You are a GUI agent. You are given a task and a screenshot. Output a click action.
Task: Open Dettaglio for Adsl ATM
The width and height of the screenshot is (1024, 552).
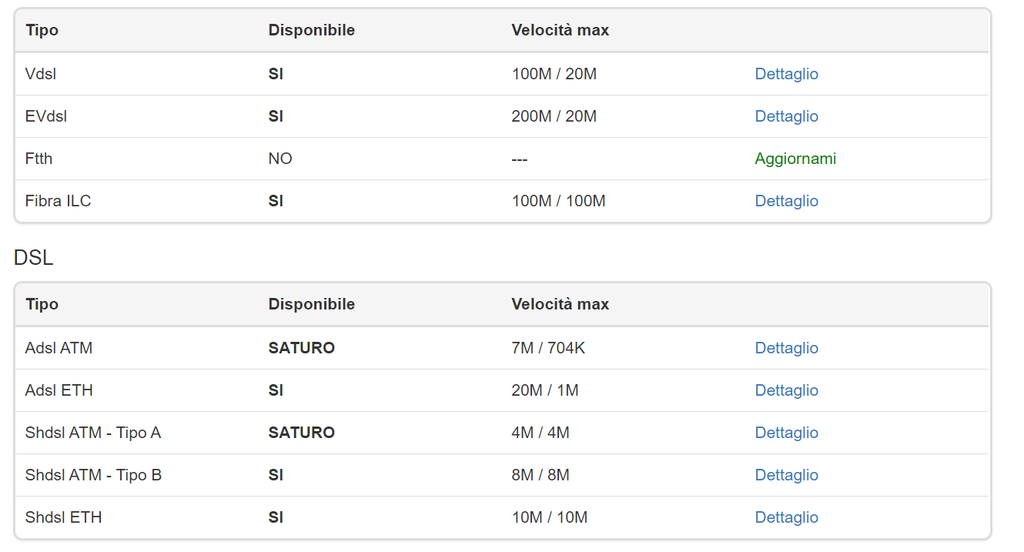point(786,348)
